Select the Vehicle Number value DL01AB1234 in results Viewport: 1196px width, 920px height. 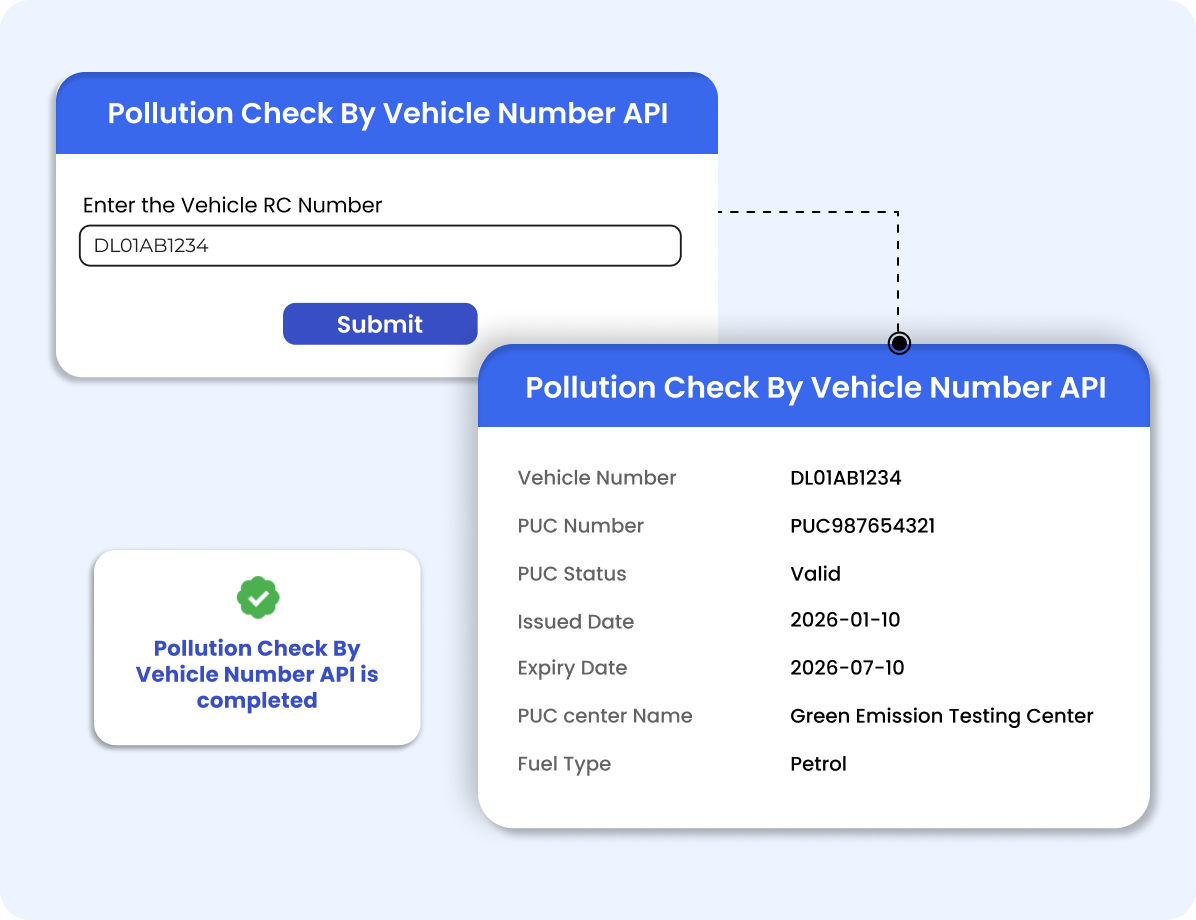coord(845,478)
